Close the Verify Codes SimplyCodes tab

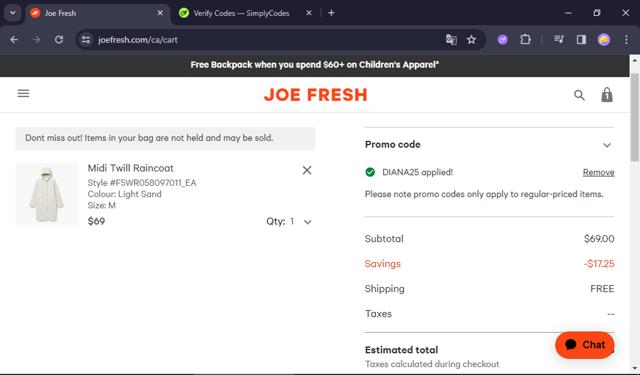pos(309,13)
